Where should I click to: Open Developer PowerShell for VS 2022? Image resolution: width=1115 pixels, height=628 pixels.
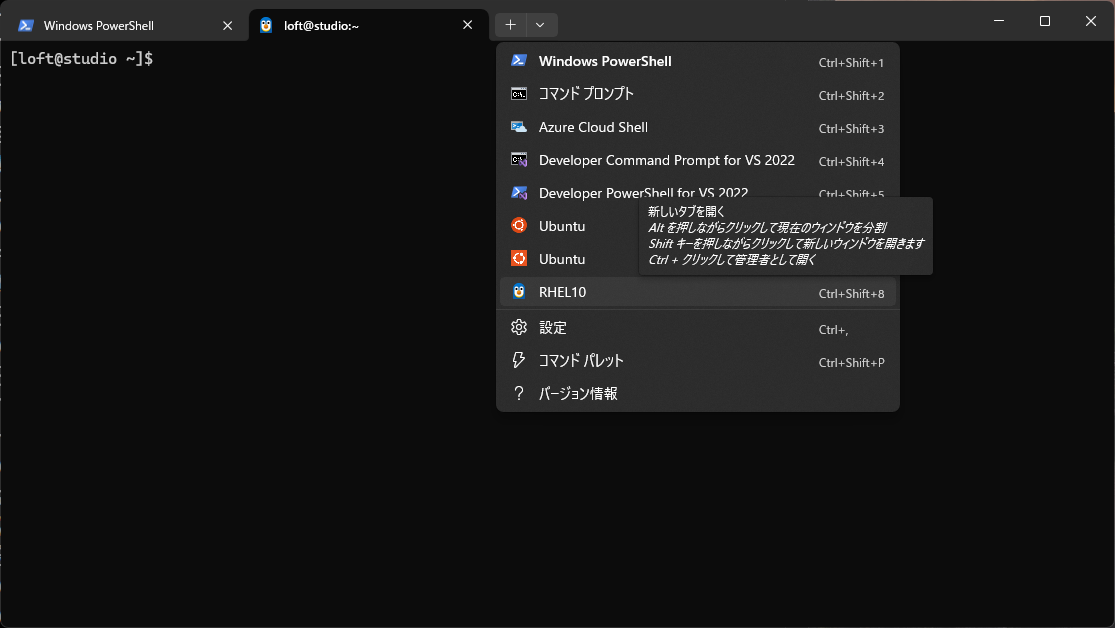(698, 193)
